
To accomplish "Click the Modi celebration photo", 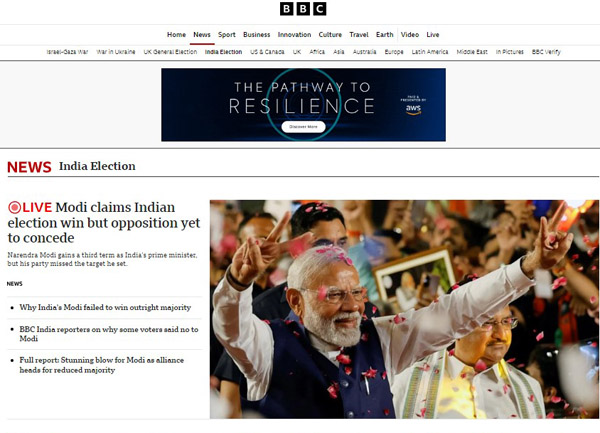I will (404, 309).
